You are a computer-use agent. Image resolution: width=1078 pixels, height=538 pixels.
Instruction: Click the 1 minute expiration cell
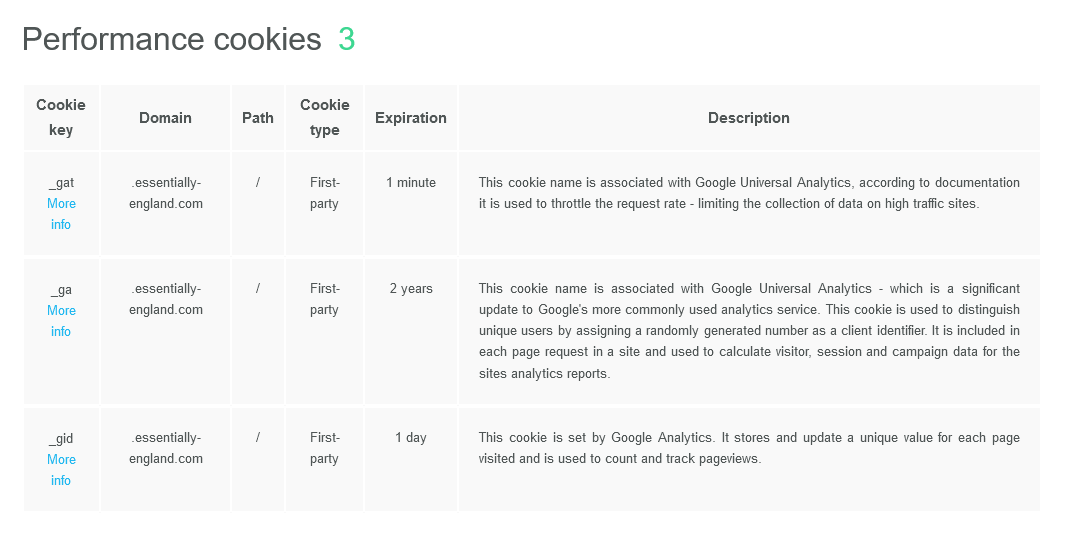pos(411,183)
